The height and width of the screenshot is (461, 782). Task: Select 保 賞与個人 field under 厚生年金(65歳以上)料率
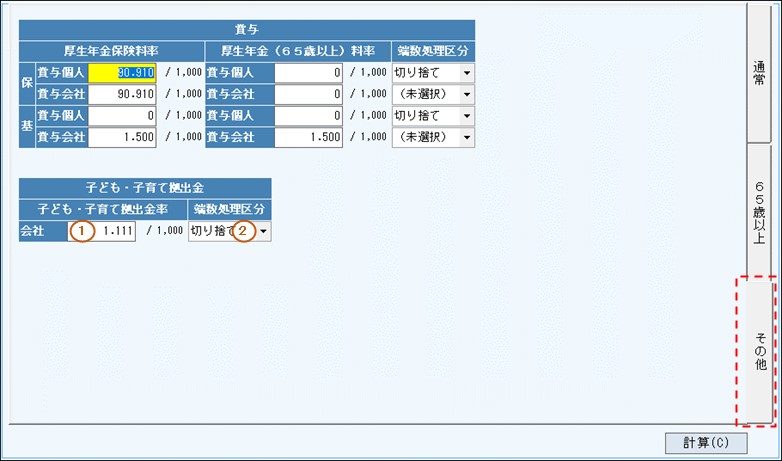pyautogui.click(x=309, y=73)
